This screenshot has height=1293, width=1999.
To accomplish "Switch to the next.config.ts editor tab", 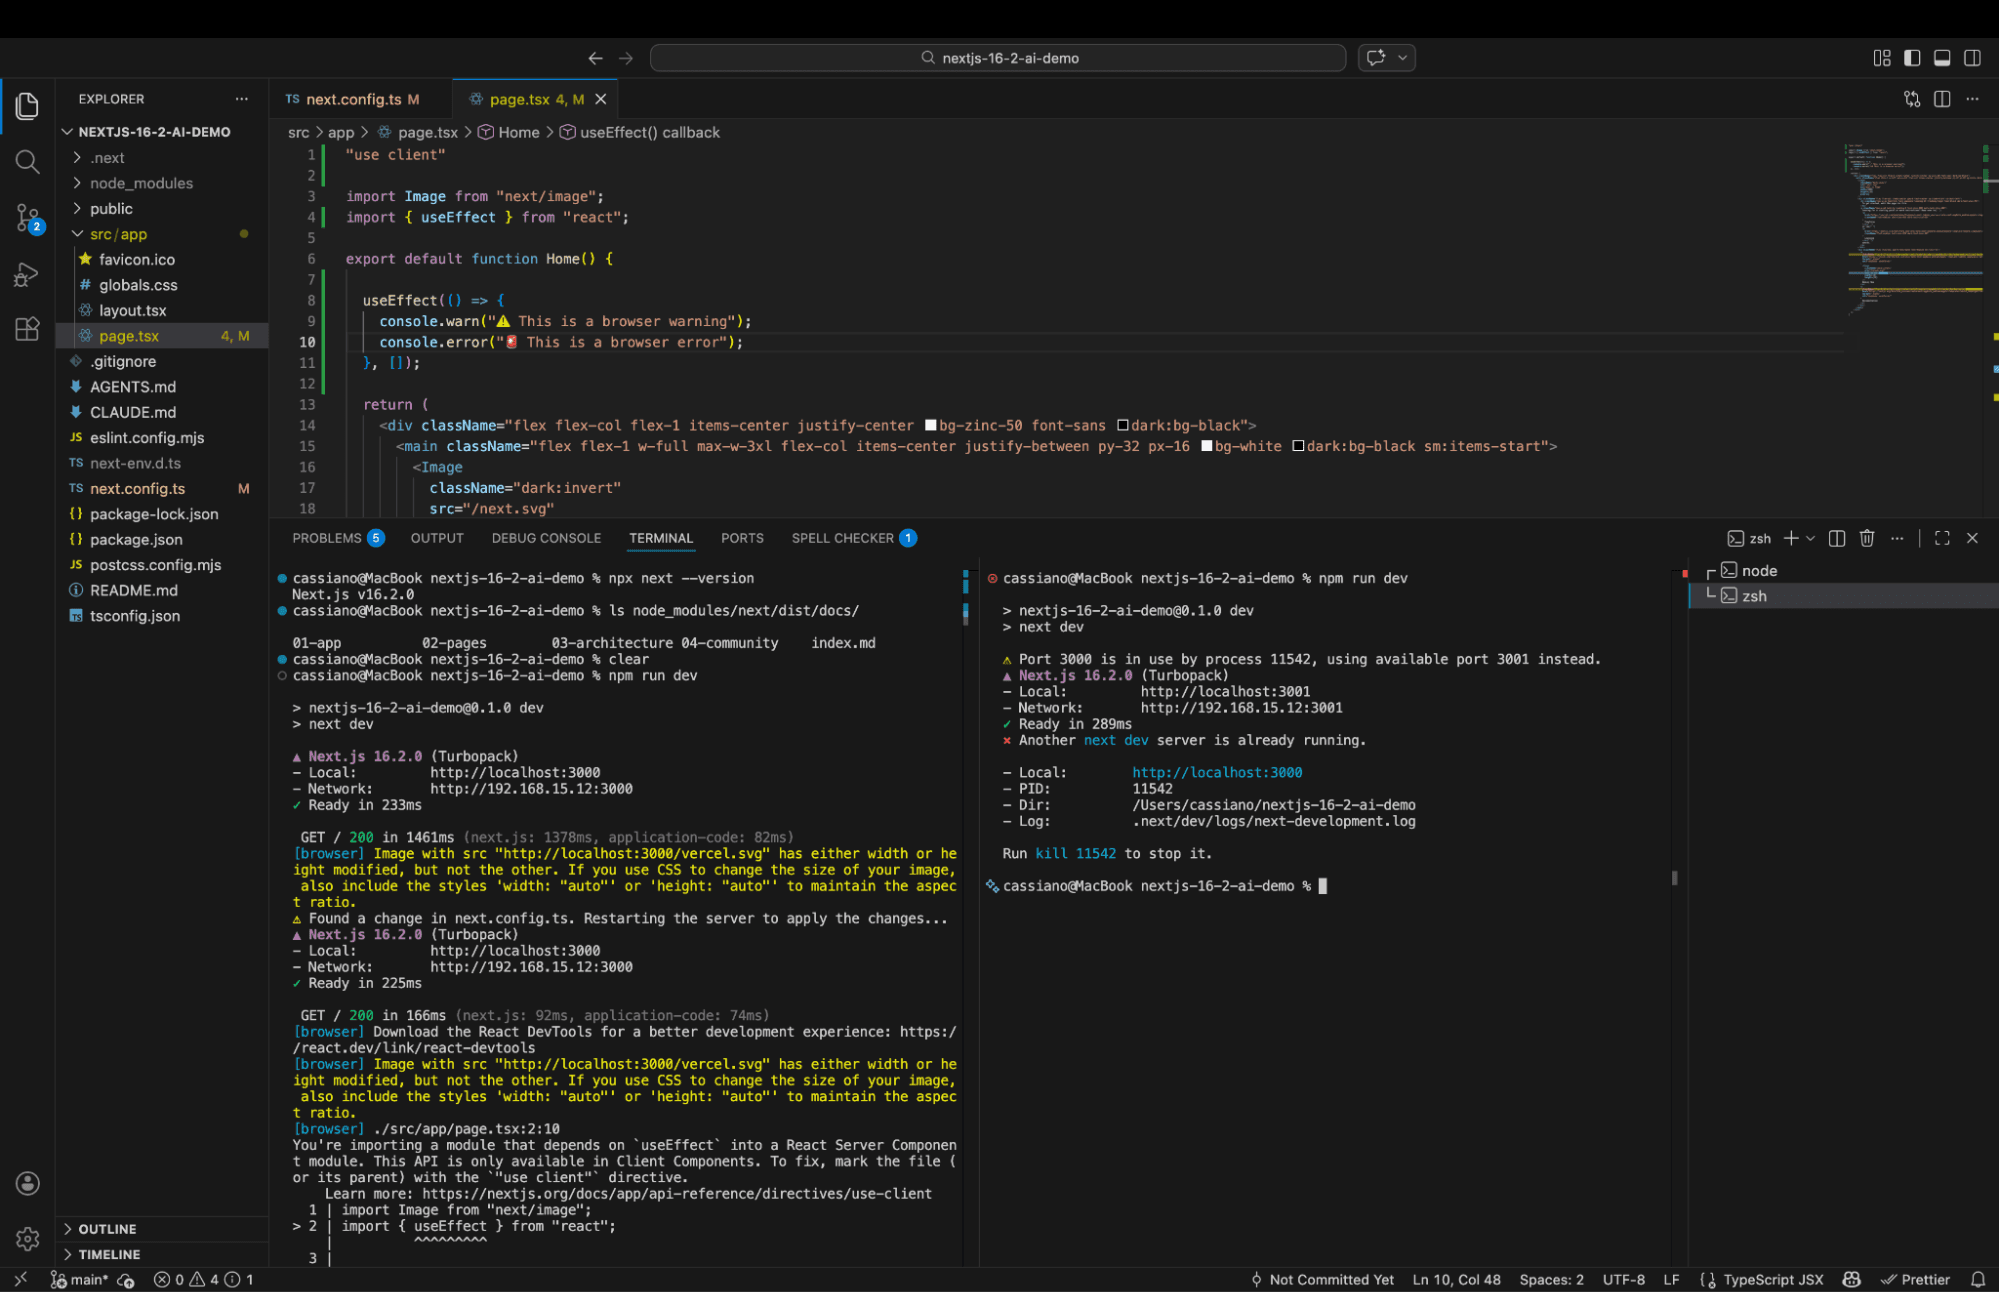I will (x=353, y=99).
